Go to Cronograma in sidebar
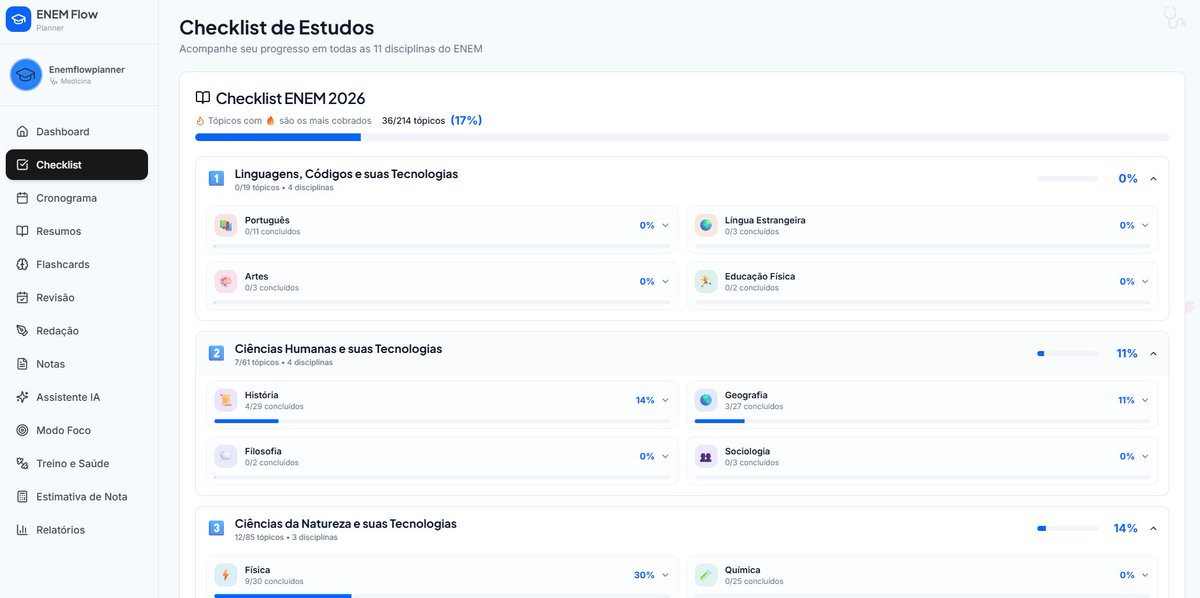The width and height of the screenshot is (1200, 598). tap(77, 198)
